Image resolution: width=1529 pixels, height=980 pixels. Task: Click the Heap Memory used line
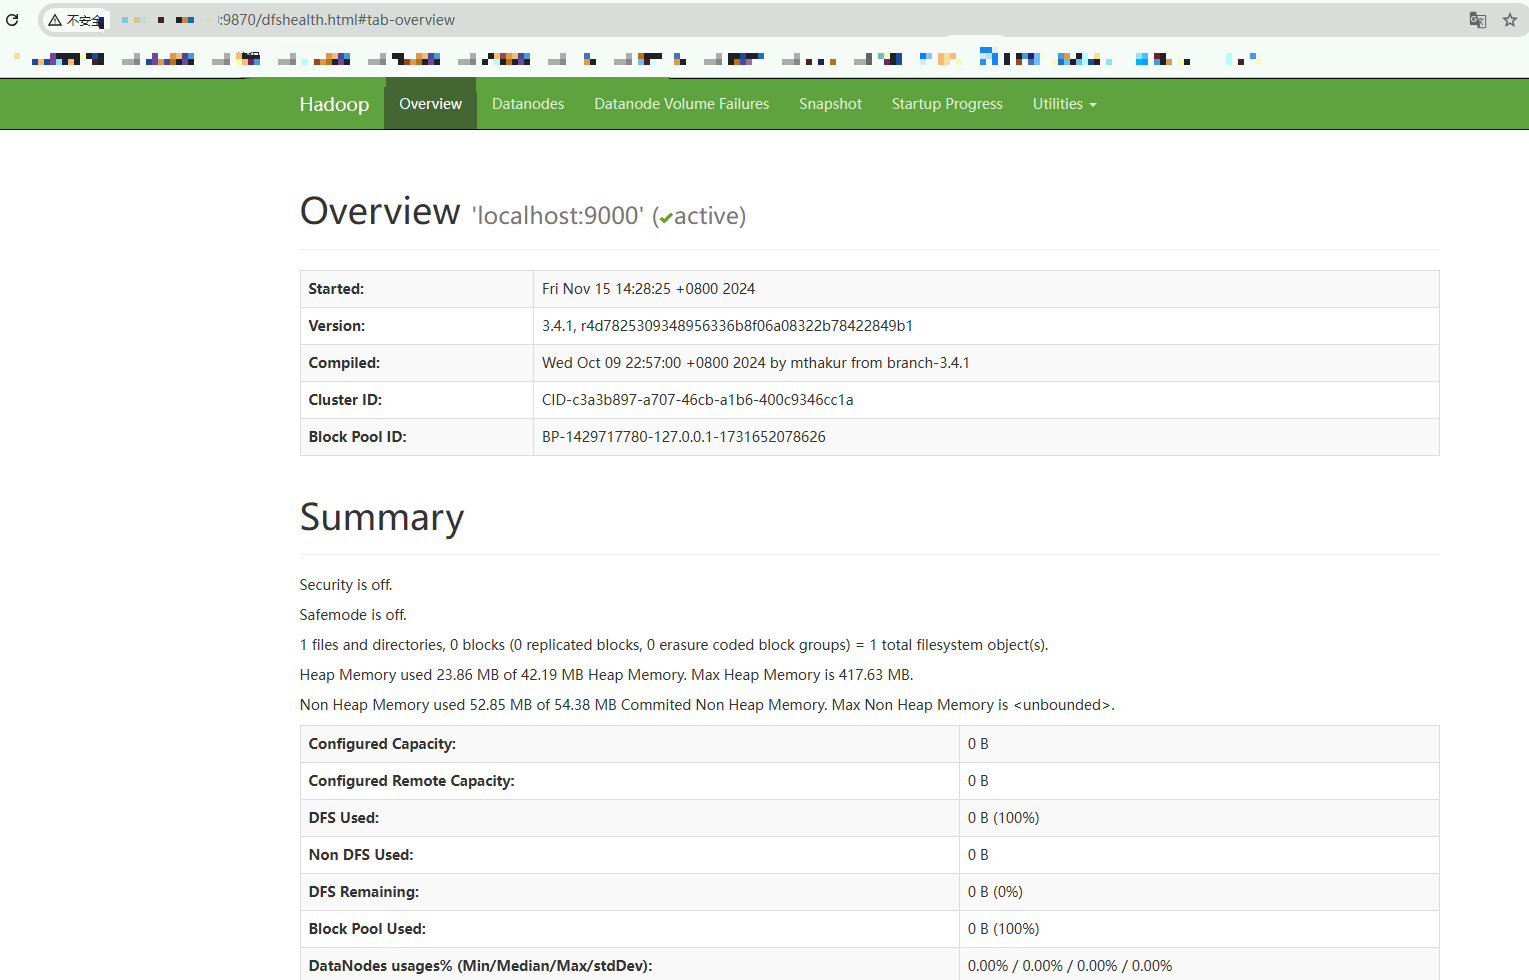click(606, 675)
